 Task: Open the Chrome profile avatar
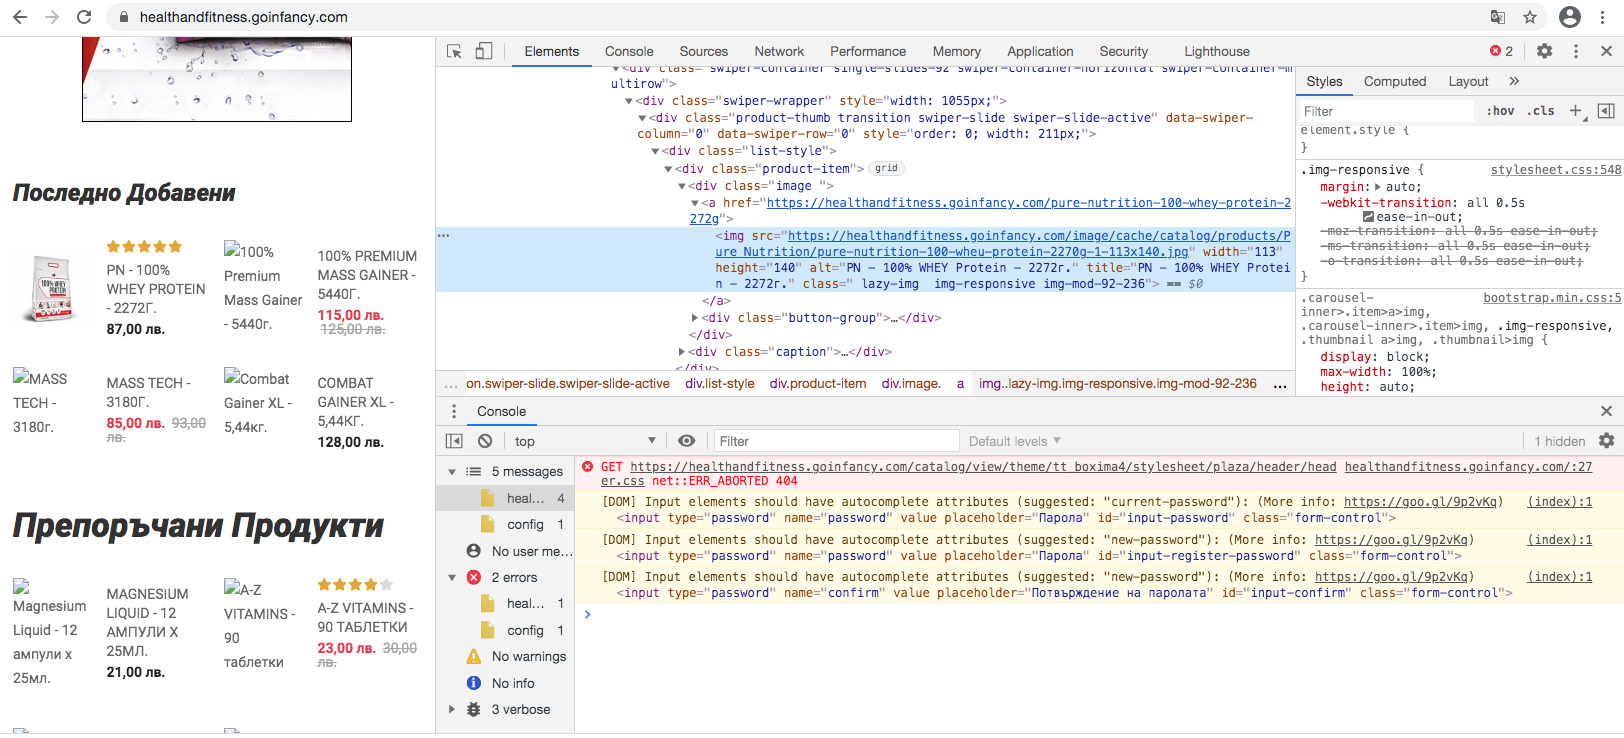click(x=1570, y=17)
